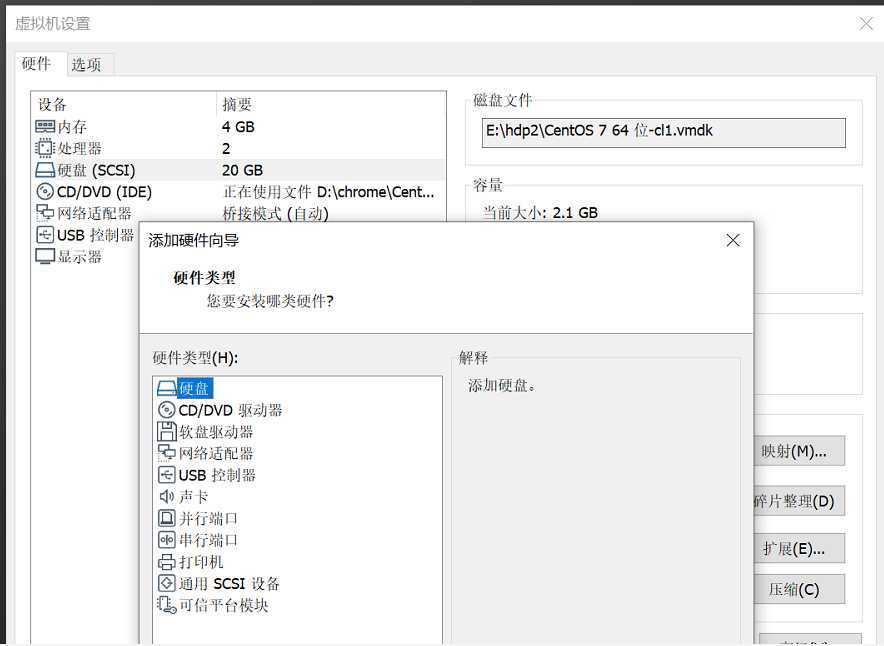Click the 映射(M)... button

pyautogui.click(x=799, y=451)
